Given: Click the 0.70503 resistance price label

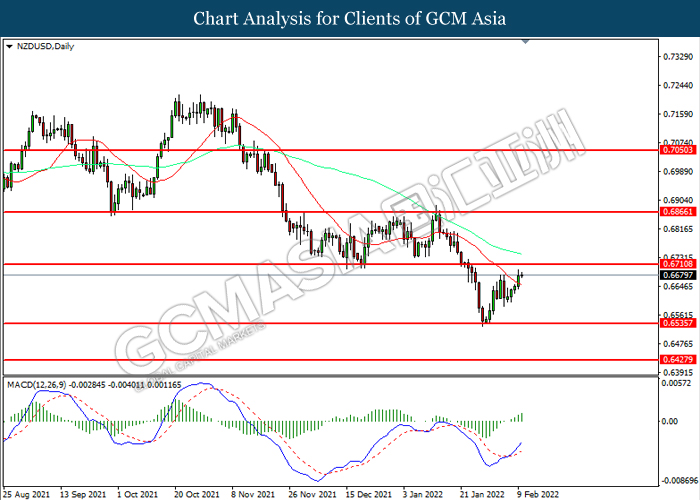Looking at the screenshot, I should (x=678, y=150).
